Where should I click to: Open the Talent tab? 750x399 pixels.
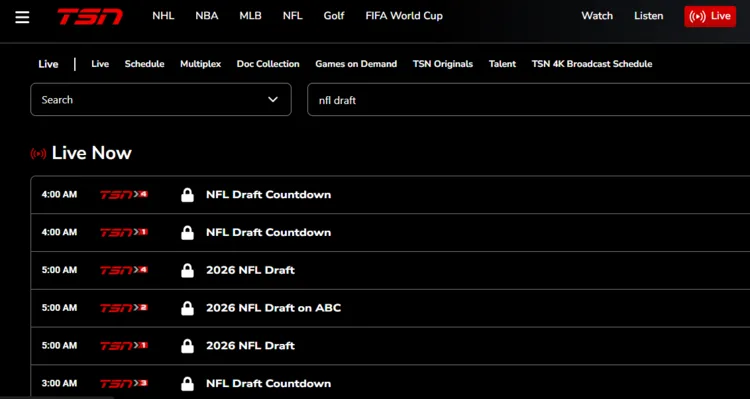click(502, 64)
